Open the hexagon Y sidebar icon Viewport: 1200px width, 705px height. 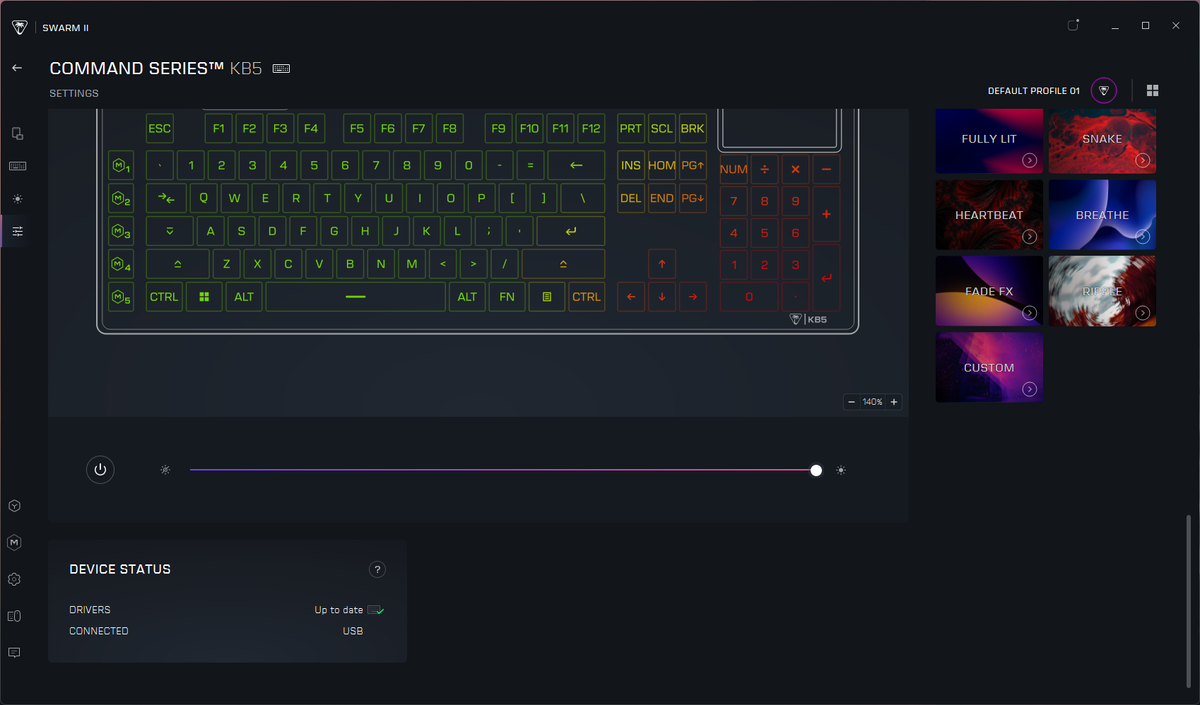click(x=14, y=506)
